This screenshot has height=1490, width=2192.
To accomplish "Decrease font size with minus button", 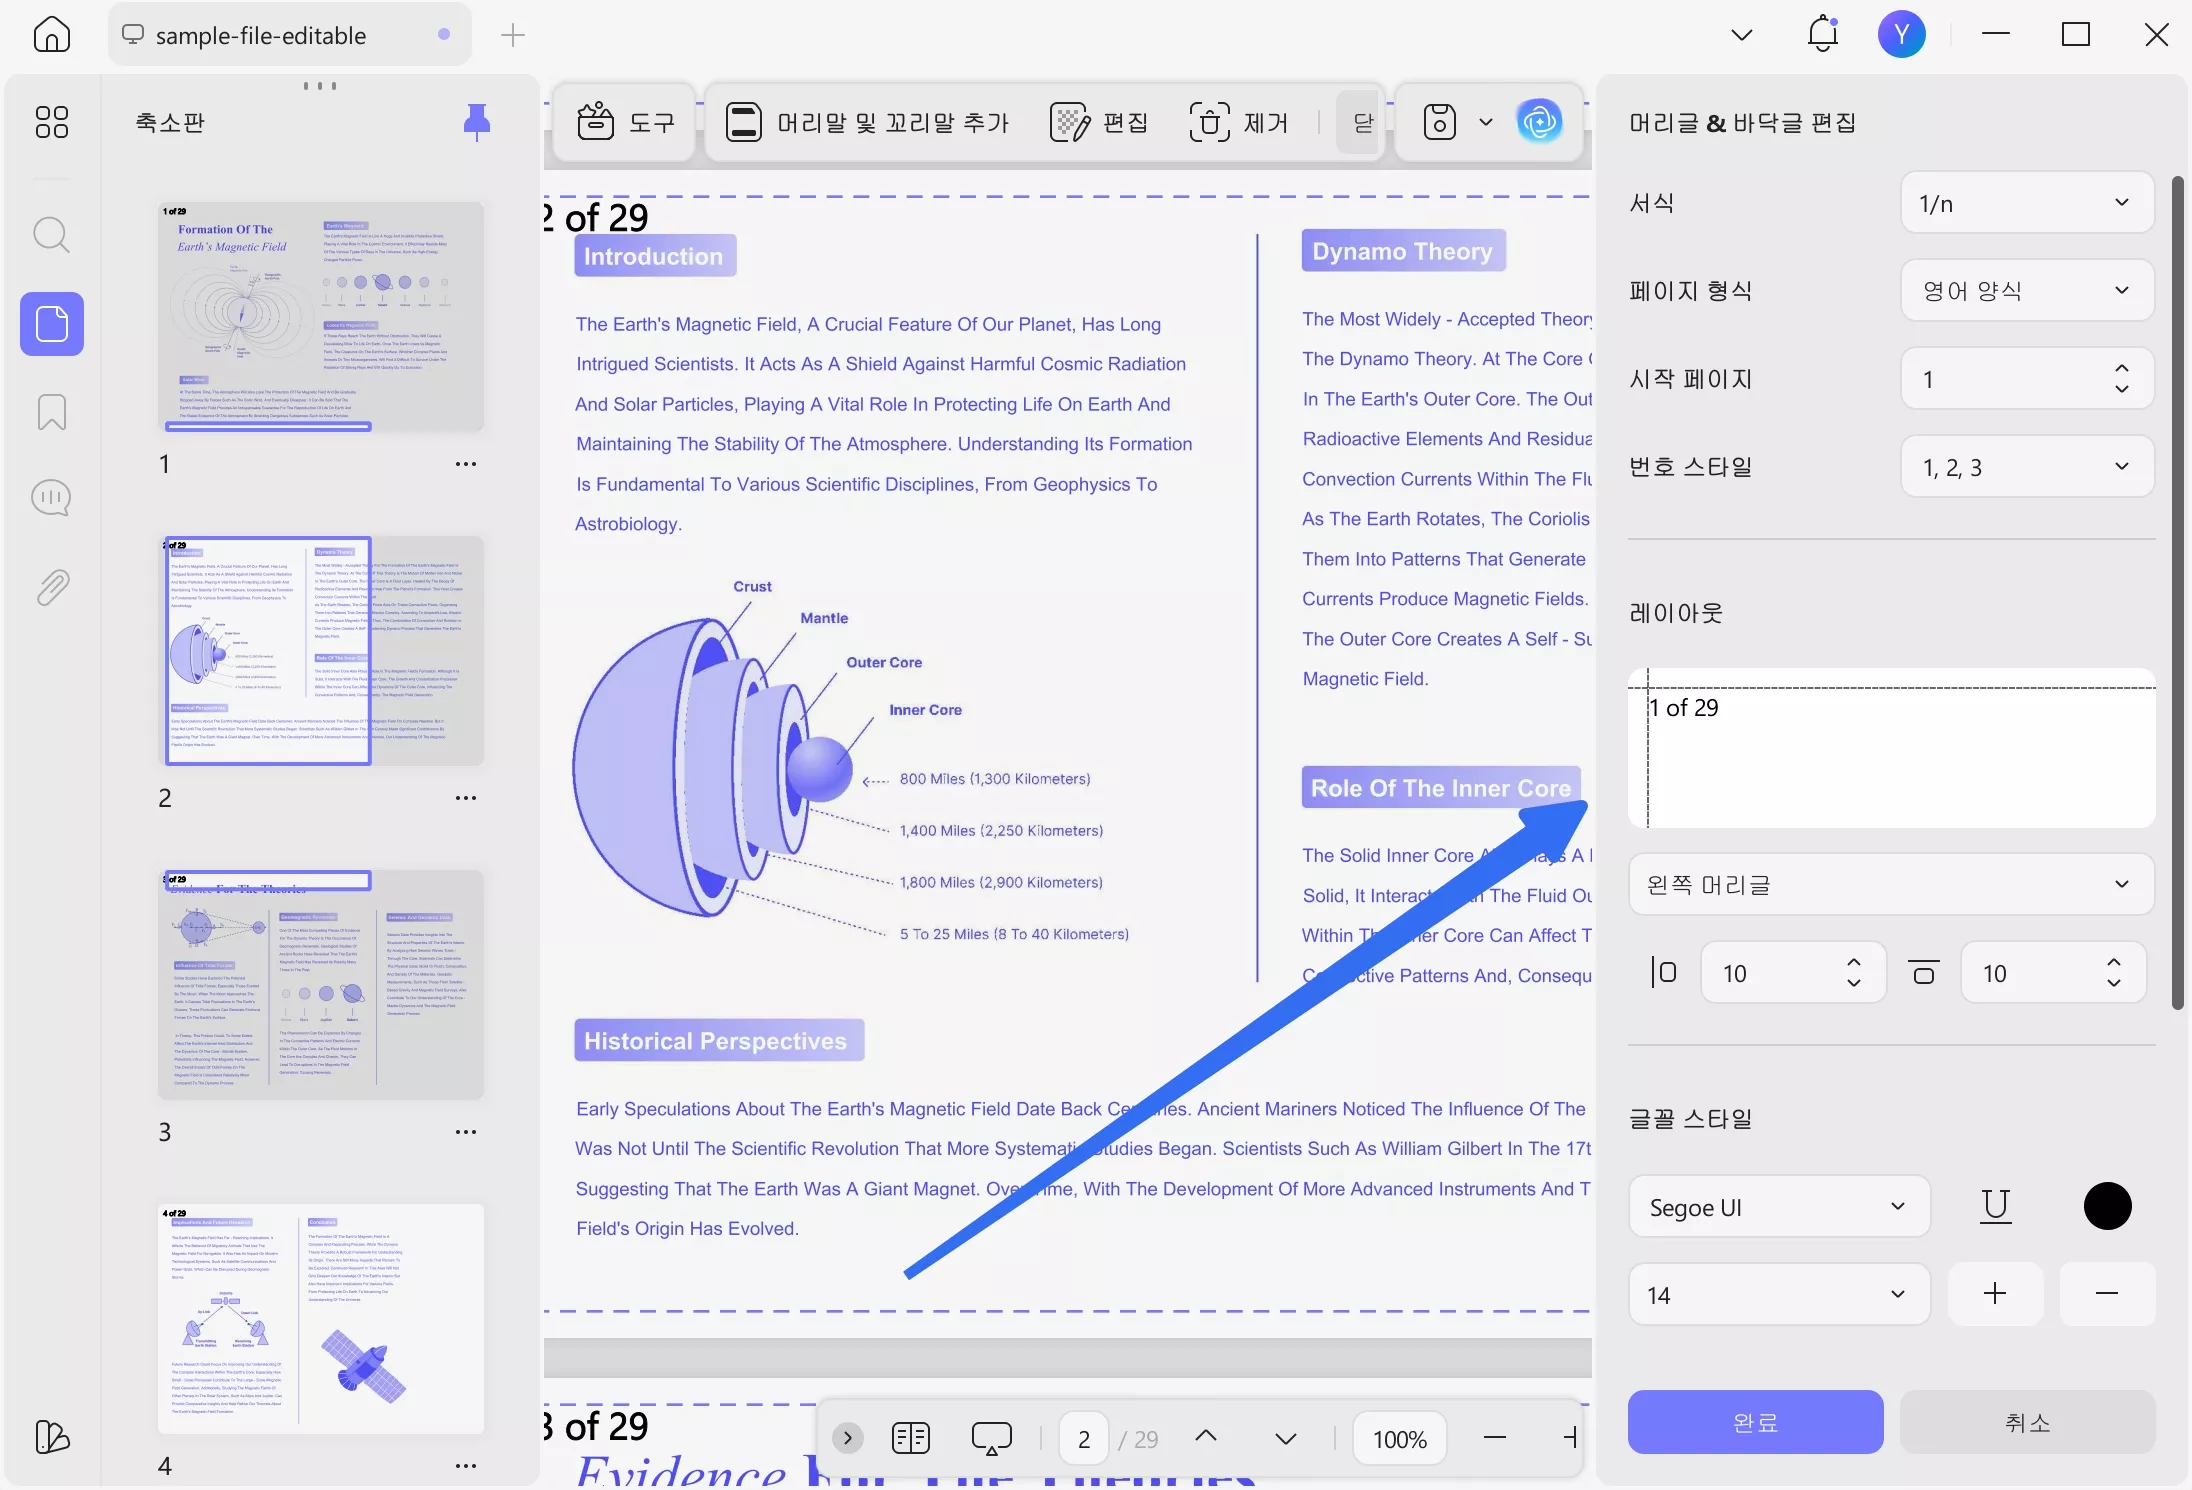I will pyautogui.click(x=2107, y=1294).
